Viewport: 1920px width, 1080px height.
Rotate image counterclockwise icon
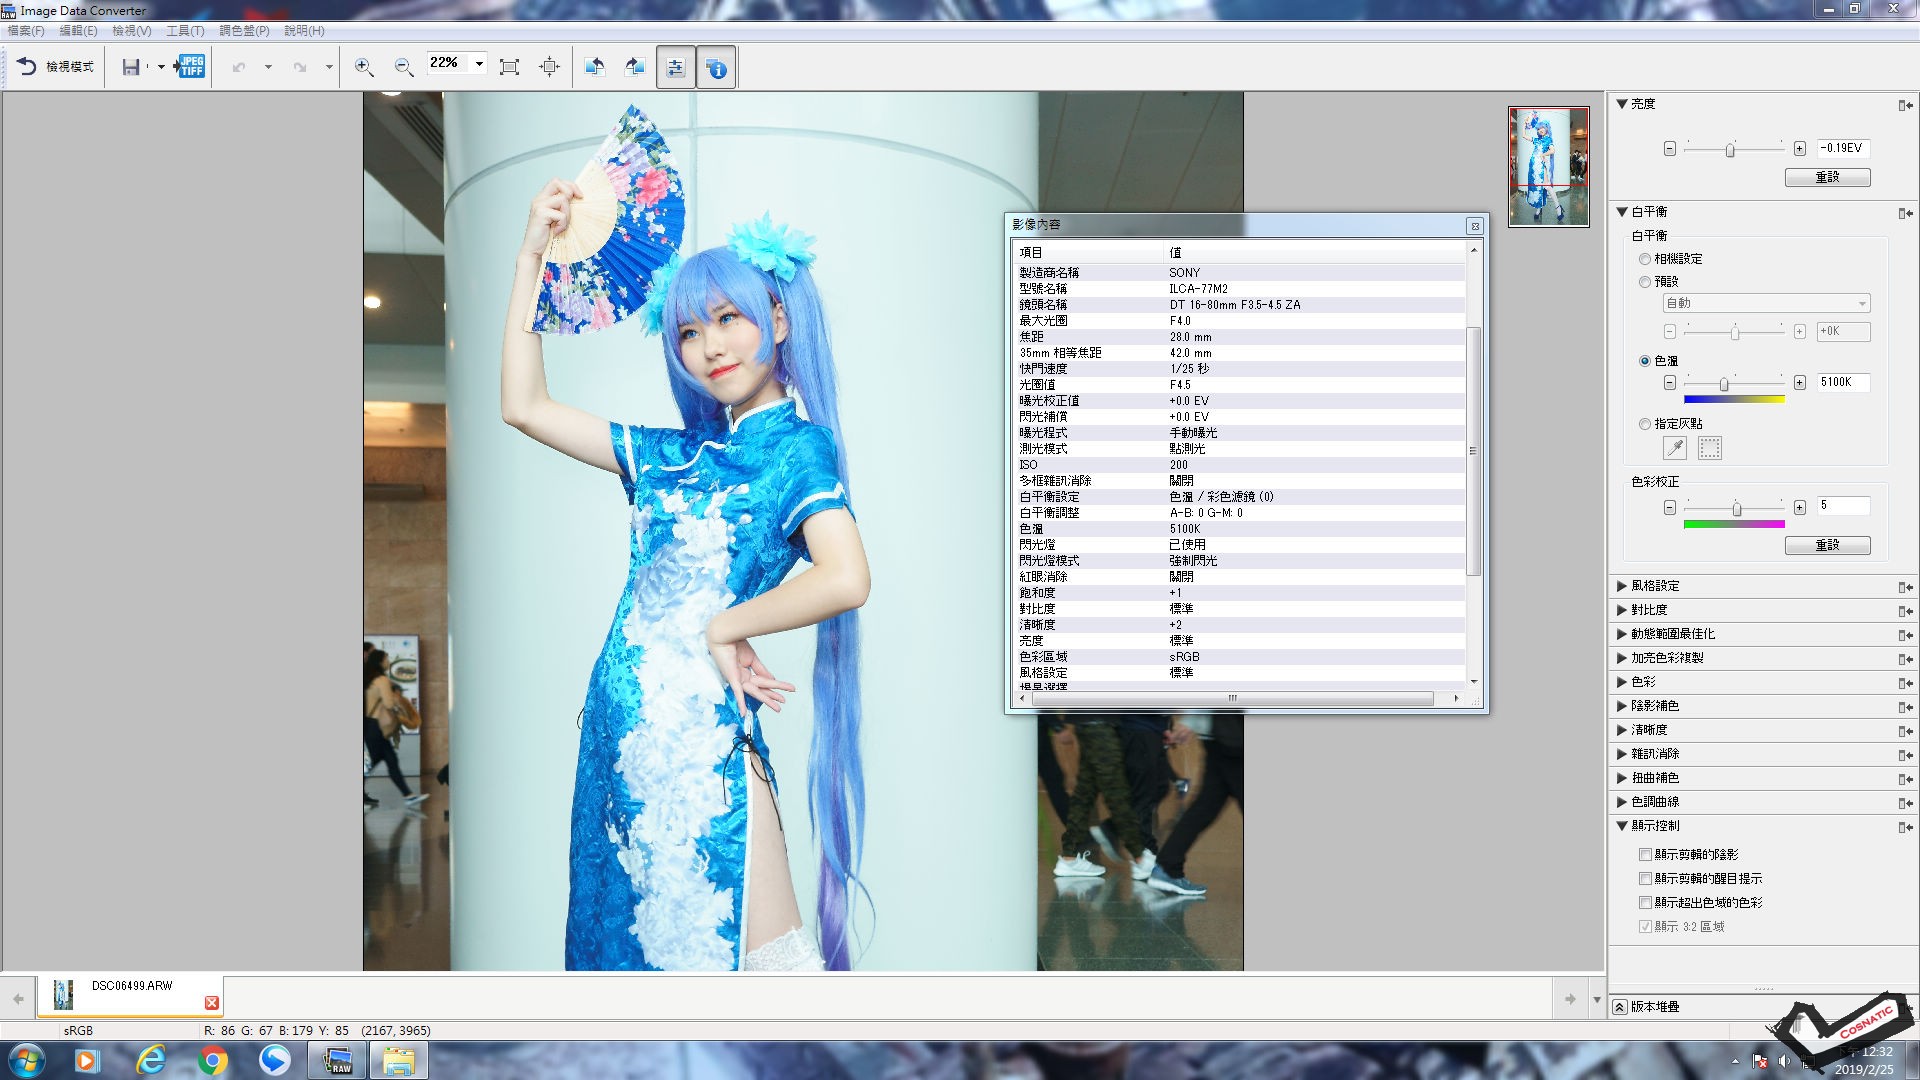click(x=594, y=67)
